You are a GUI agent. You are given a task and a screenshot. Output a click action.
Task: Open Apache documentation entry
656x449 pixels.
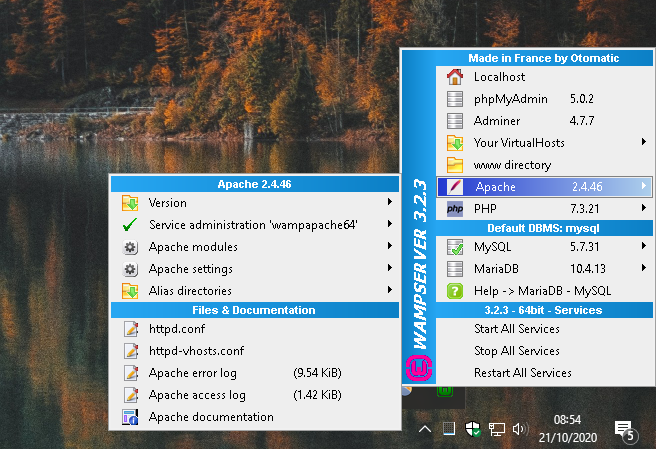[x=254, y=417]
